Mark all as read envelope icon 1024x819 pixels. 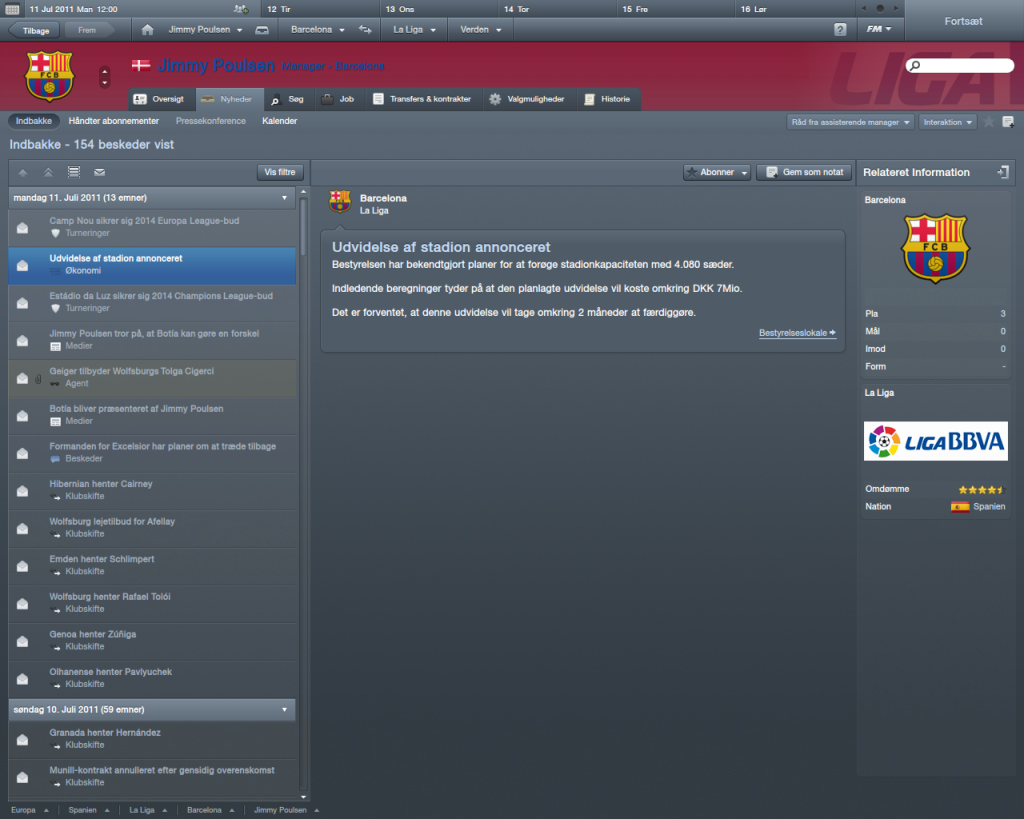[x=99, y=172]
